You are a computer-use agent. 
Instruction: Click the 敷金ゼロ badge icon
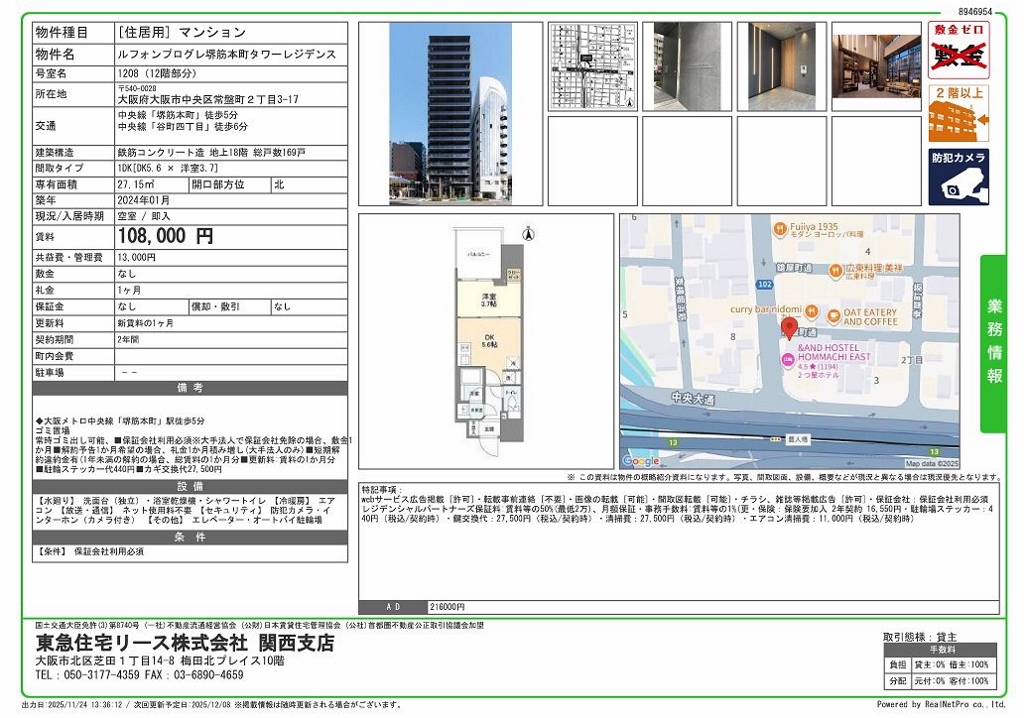point(958,50)
